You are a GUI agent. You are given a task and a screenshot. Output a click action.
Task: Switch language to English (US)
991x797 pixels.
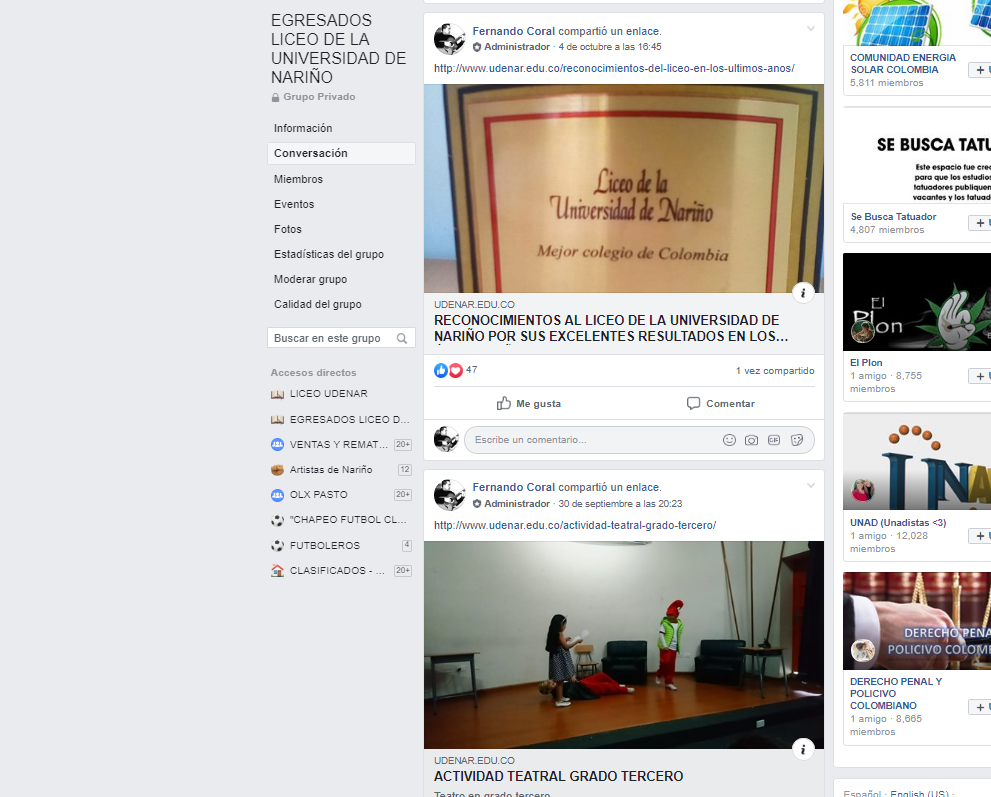[919, 793]
